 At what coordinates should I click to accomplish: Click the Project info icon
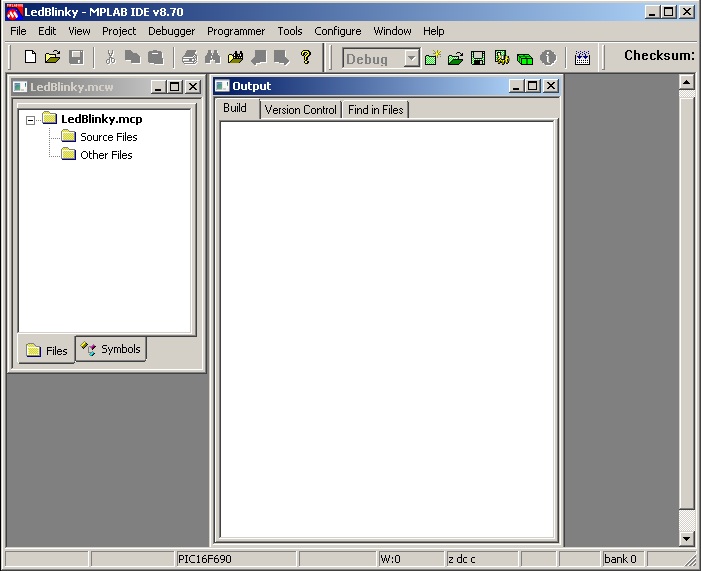point(548,58)
